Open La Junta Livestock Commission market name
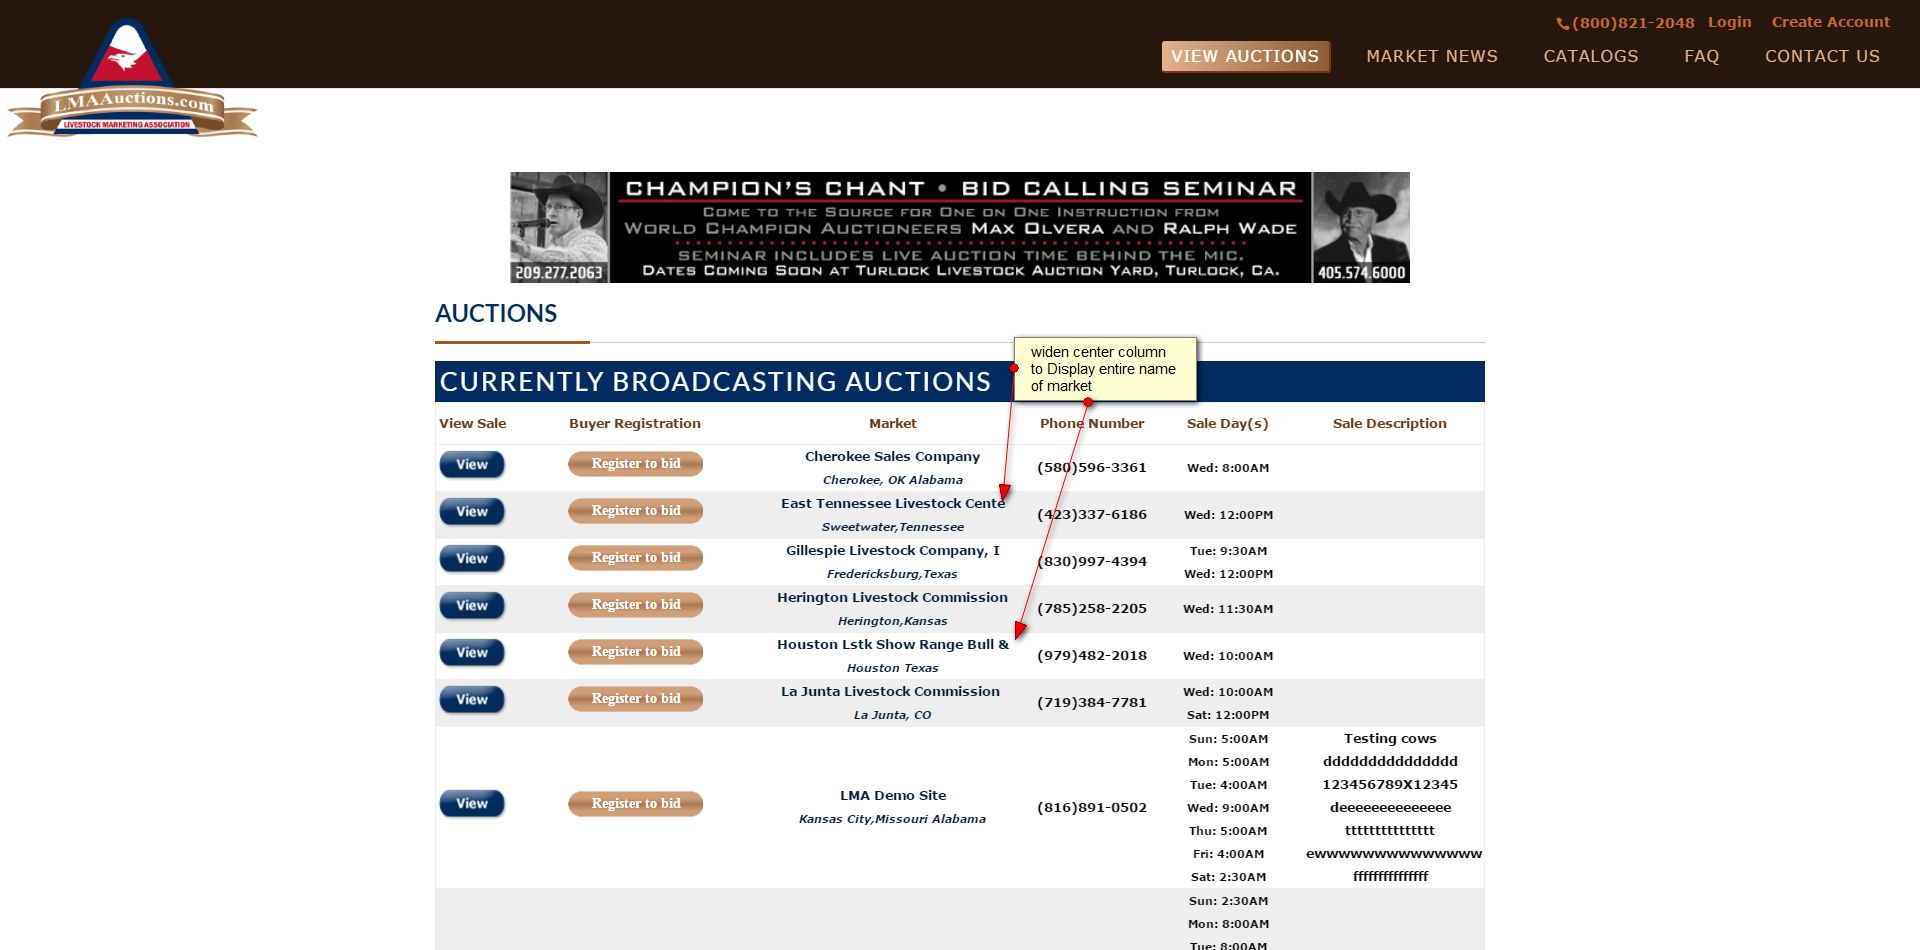1920x950 pixels. coord(890,692)
